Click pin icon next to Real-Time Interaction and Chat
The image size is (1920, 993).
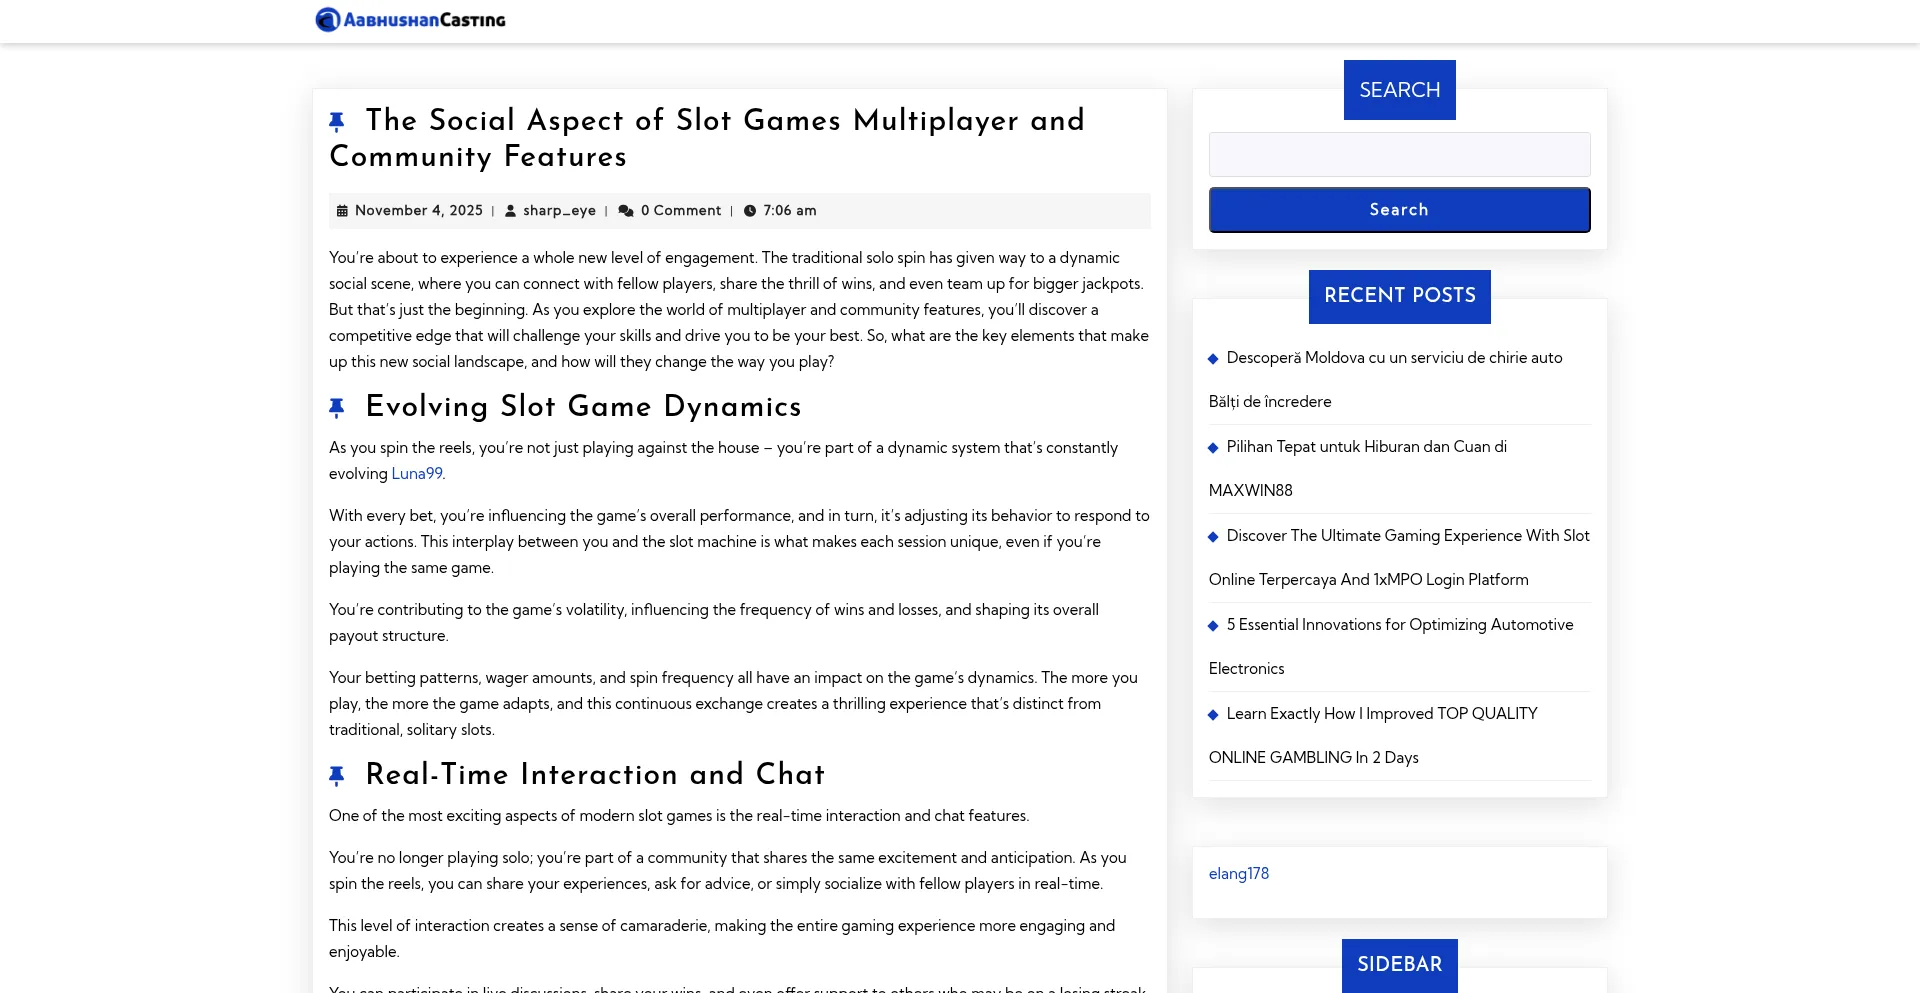point(337,776)
